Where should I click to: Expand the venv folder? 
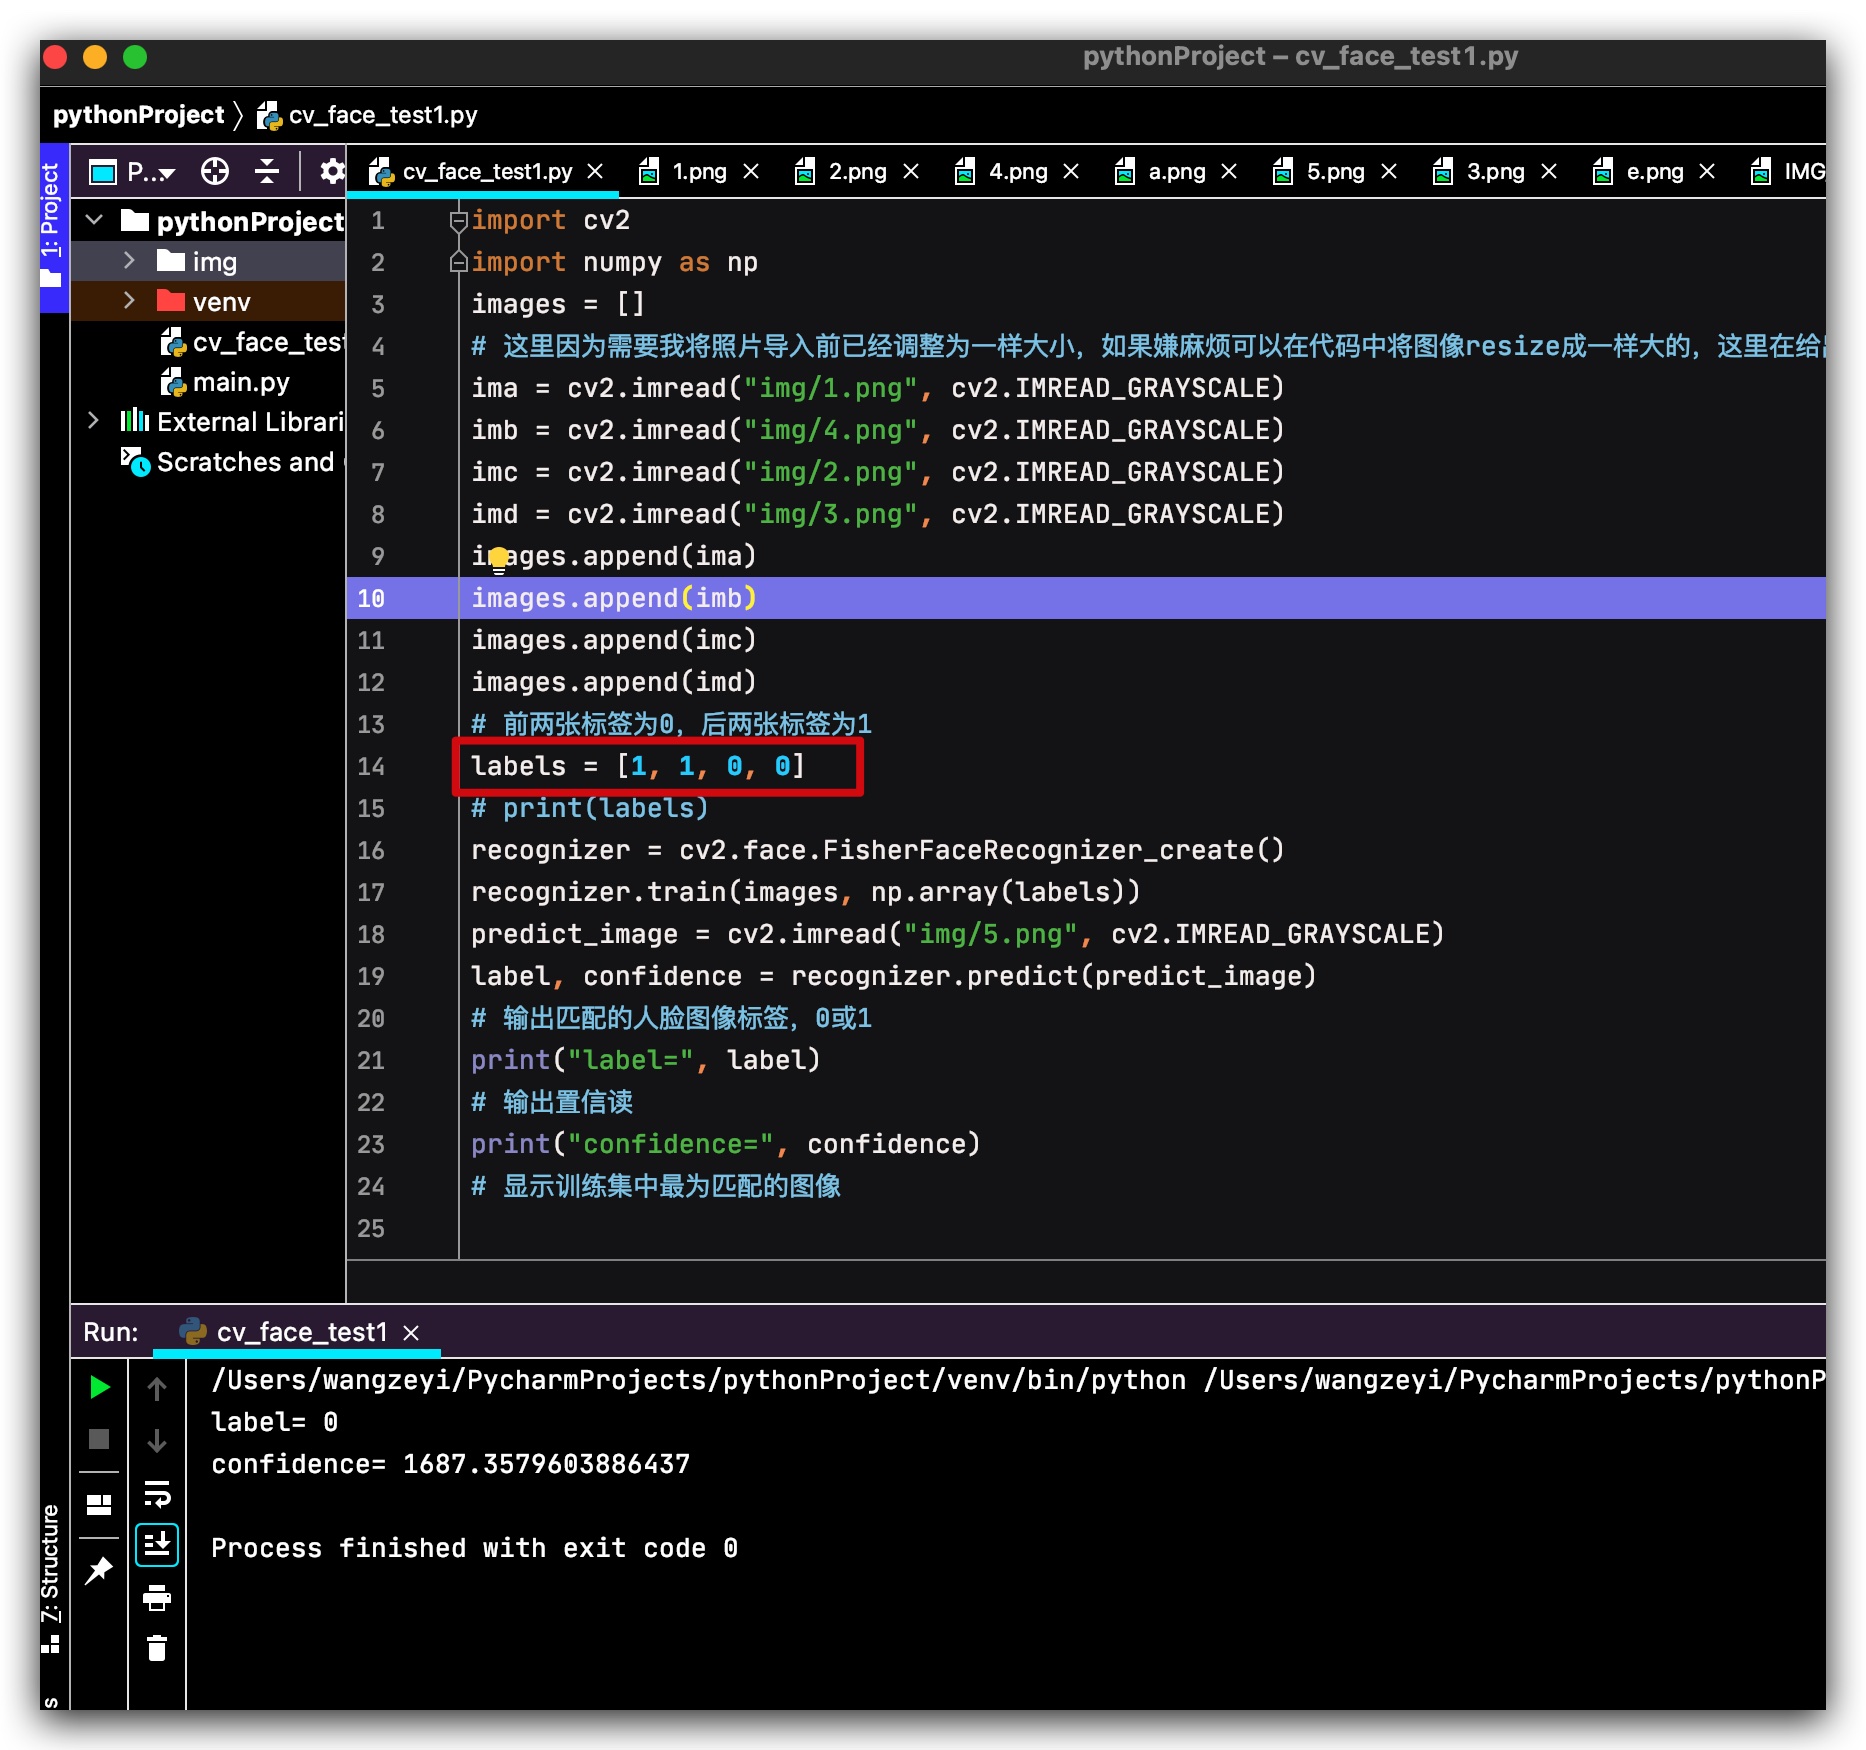click(x=129, y=301)
